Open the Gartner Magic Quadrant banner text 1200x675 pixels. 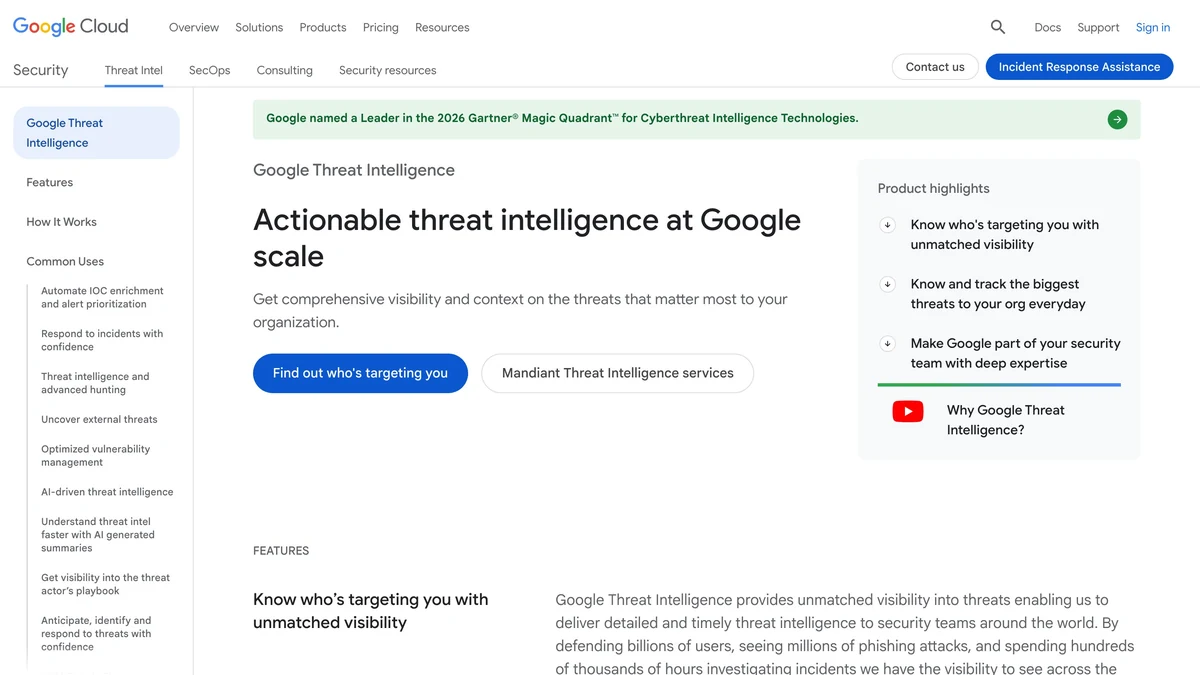coord(562,118)
